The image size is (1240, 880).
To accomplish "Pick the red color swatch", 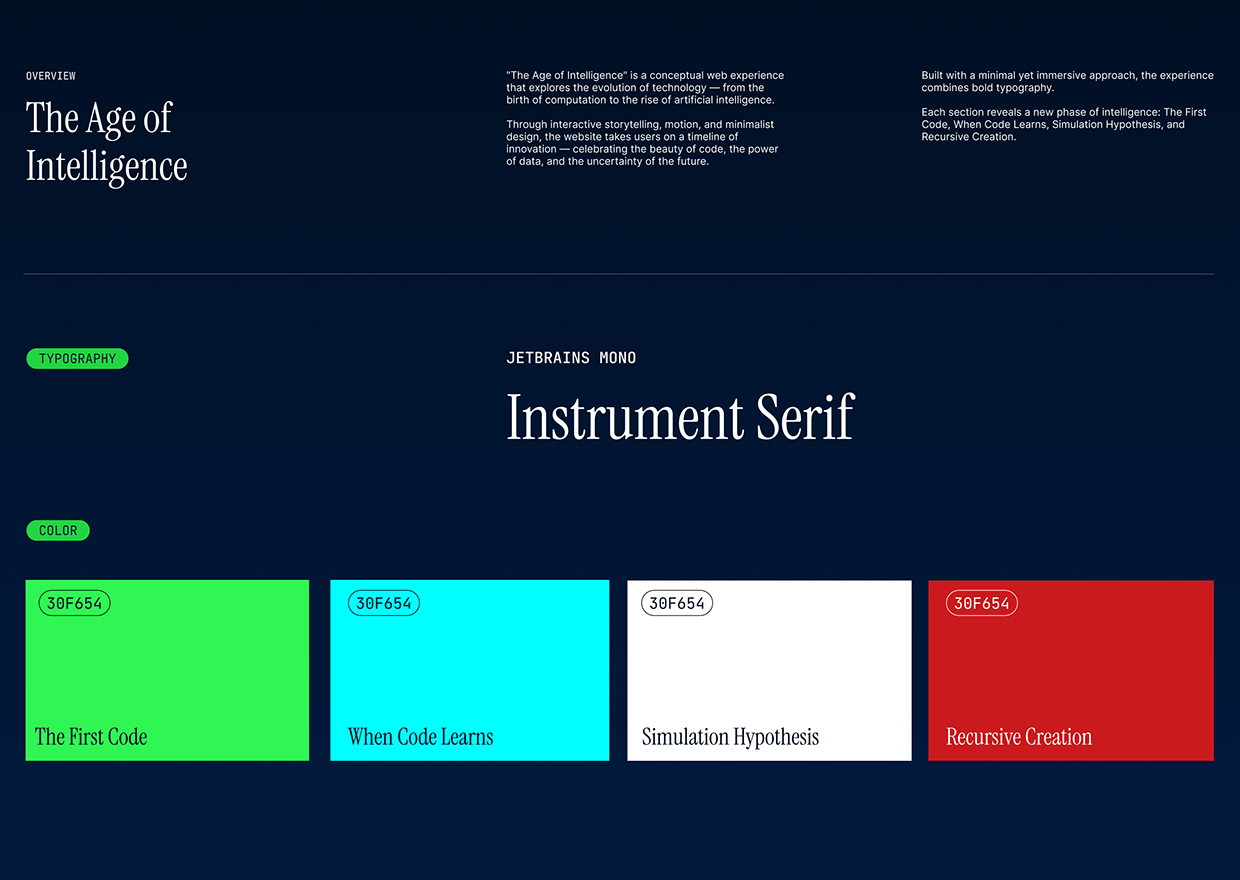I will 1070,670.
